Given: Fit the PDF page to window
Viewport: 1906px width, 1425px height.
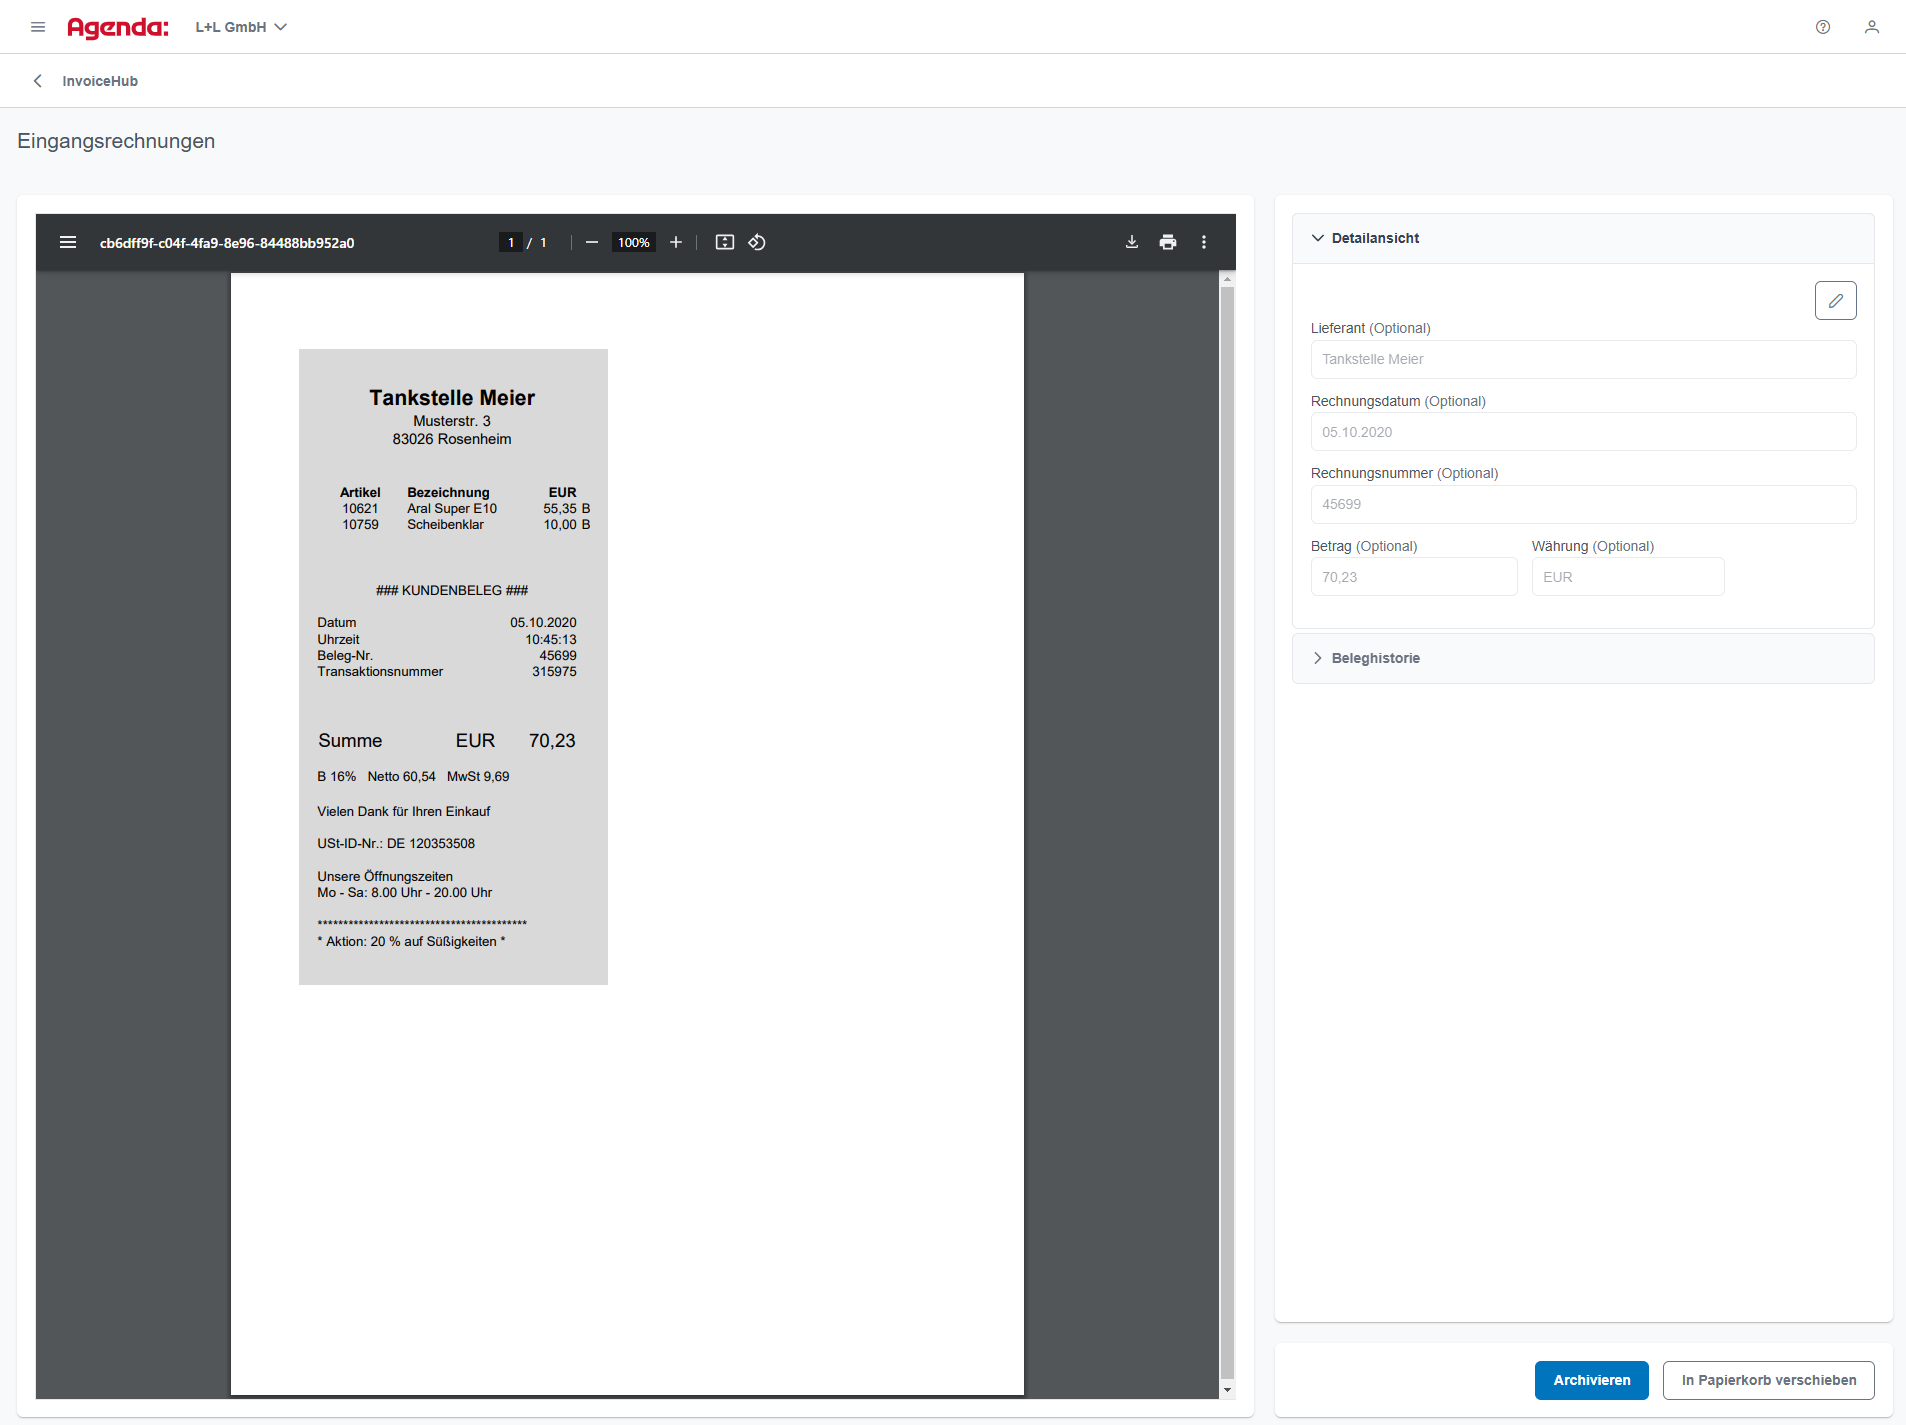Looking at the screenshot, I should click(725, 242).
